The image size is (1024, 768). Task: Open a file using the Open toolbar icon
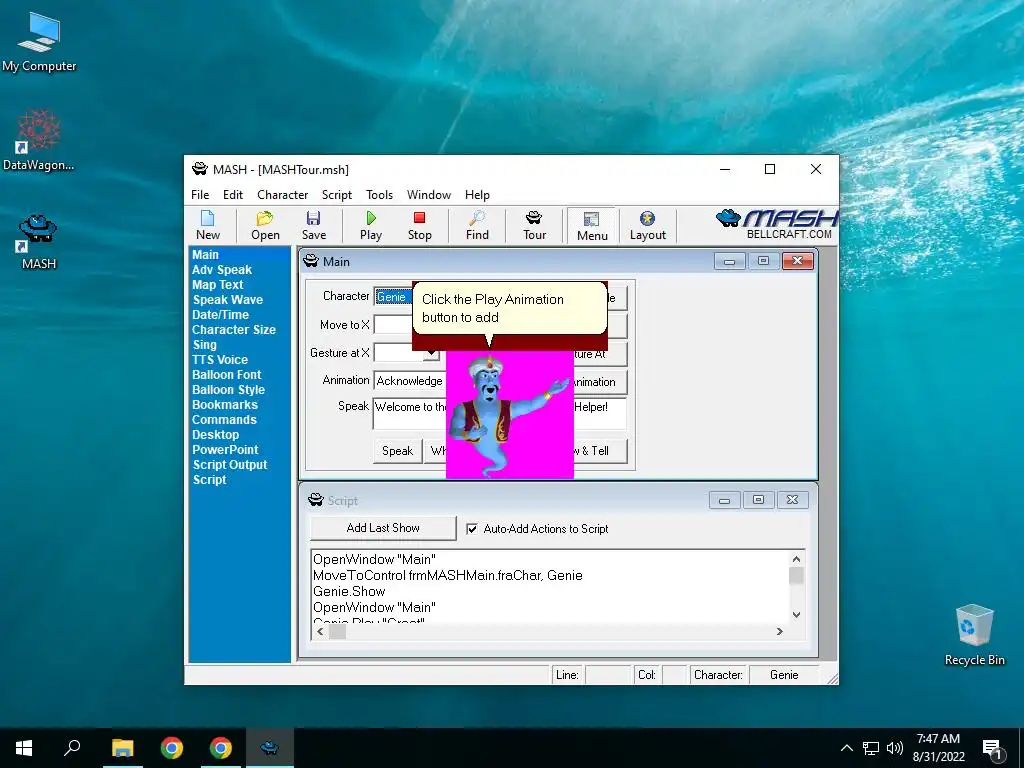pos(265,225)
